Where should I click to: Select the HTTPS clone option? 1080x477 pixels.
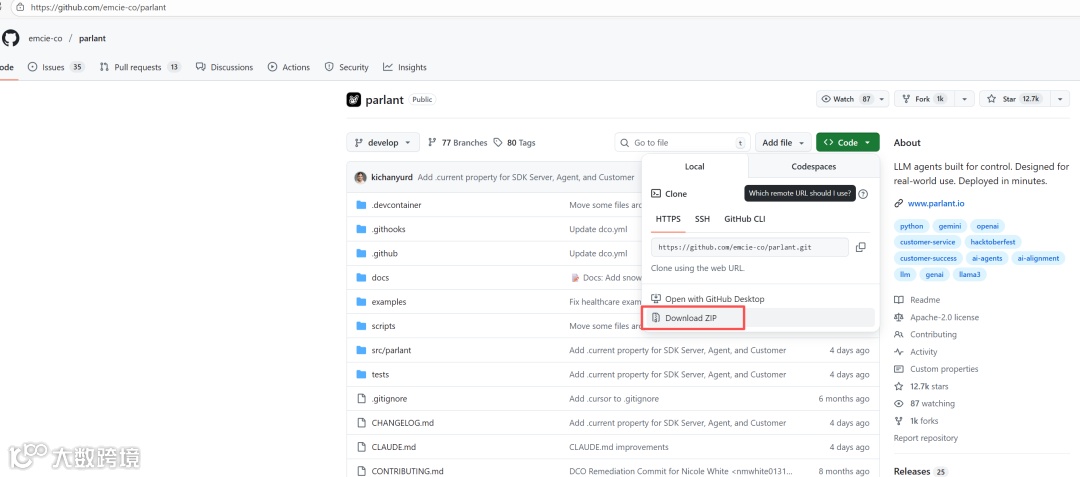point(668,220)
